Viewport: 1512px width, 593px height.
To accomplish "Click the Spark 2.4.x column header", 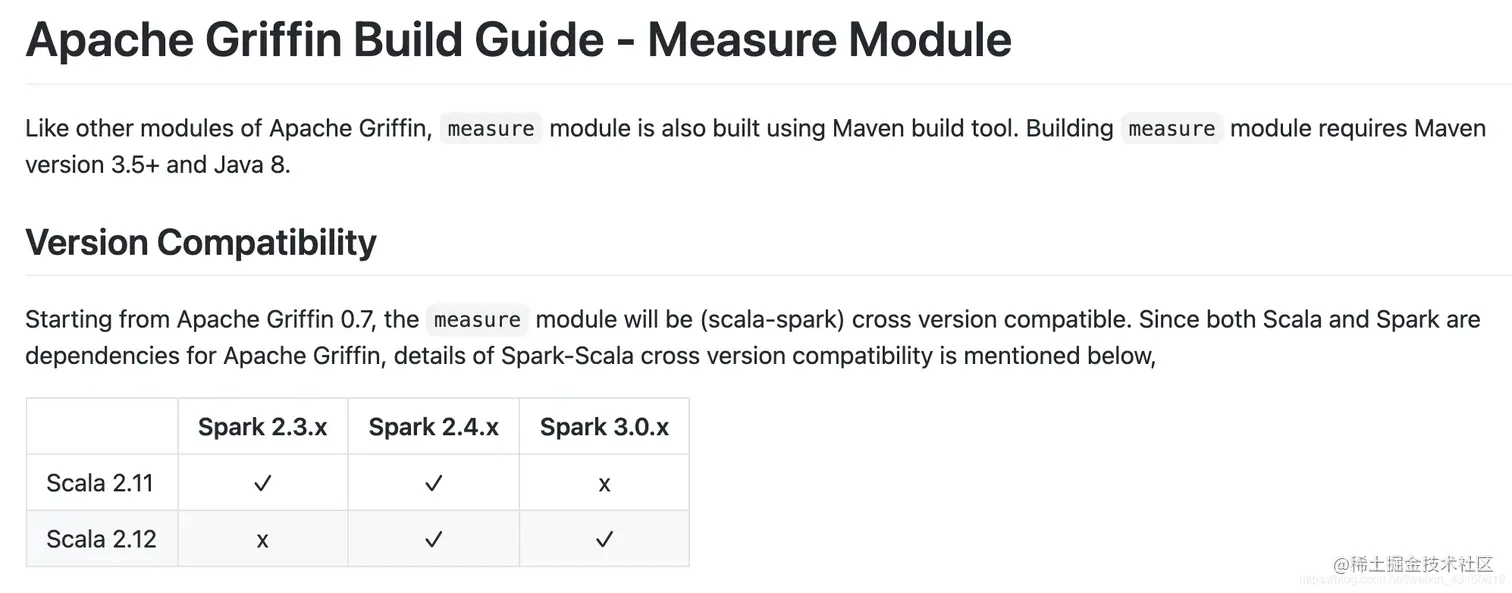I will (x=434, y=427).
